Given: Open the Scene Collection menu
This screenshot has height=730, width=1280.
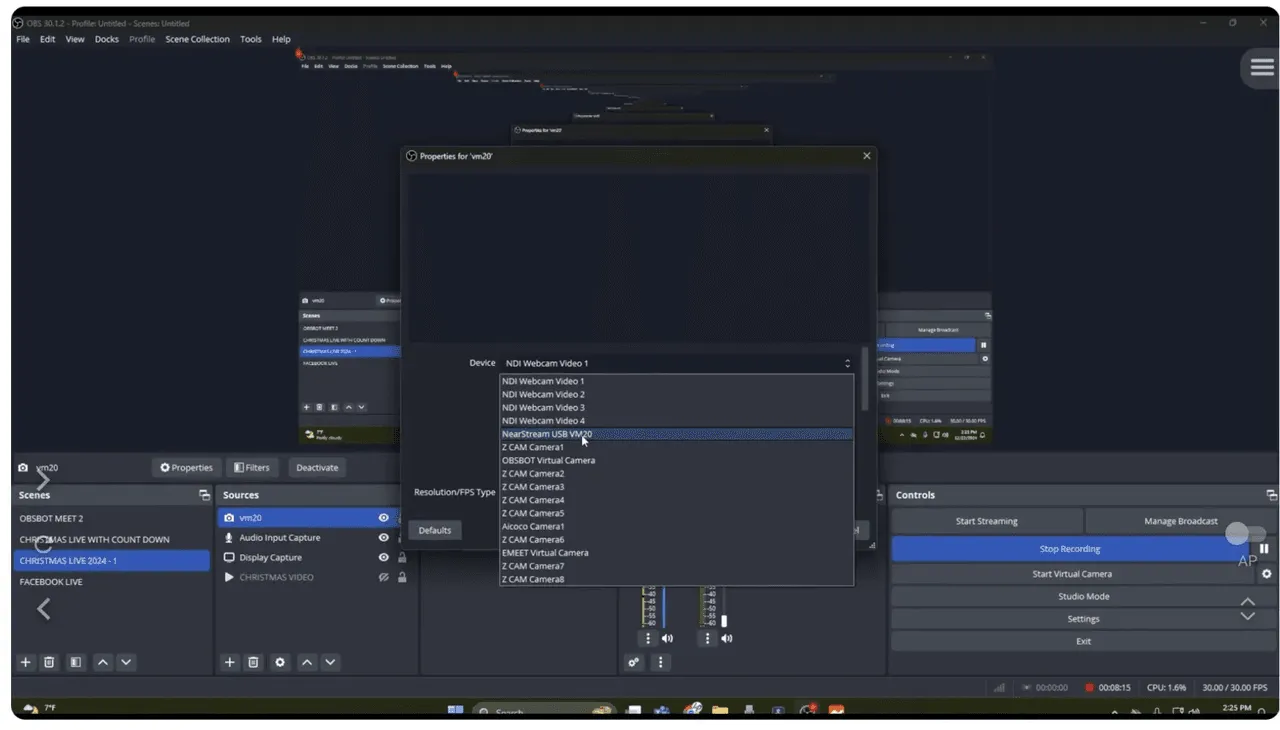Looking at the screenshot, I should tap(197, 39).
